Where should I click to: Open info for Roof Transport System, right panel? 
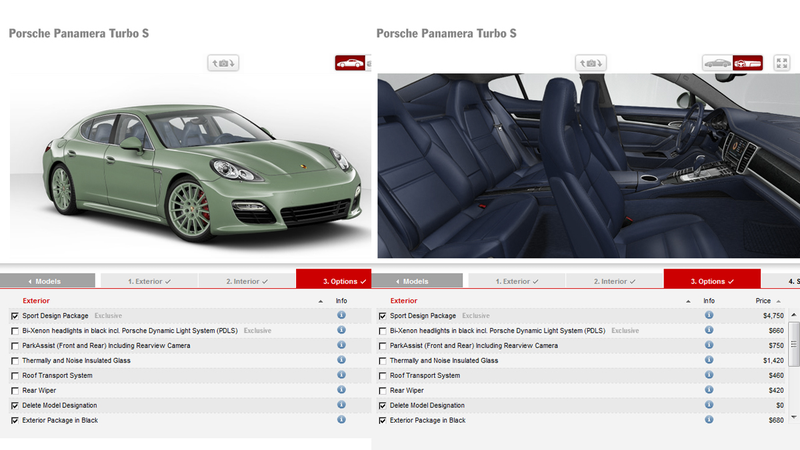pos(709,374)
